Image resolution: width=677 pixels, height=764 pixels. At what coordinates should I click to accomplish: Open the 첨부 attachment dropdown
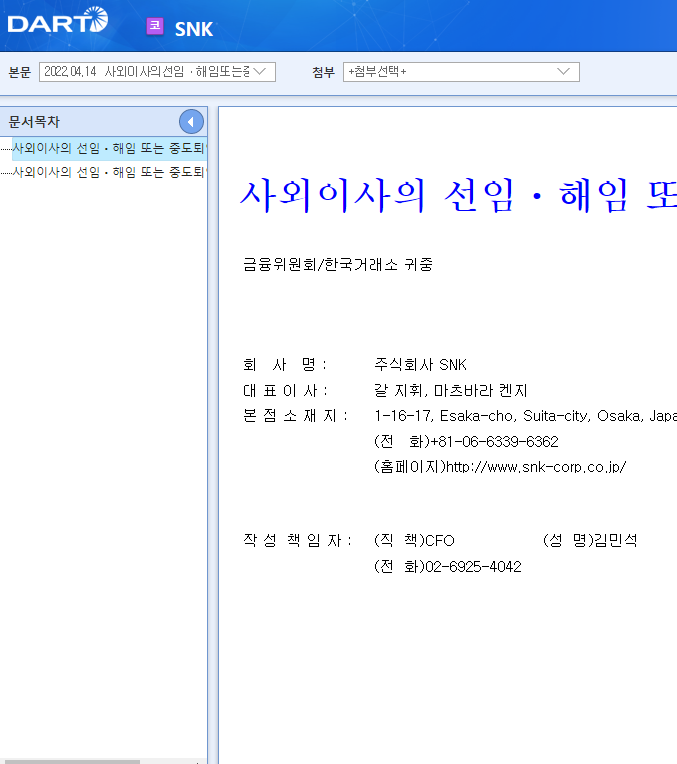click(x=461, y=72)
